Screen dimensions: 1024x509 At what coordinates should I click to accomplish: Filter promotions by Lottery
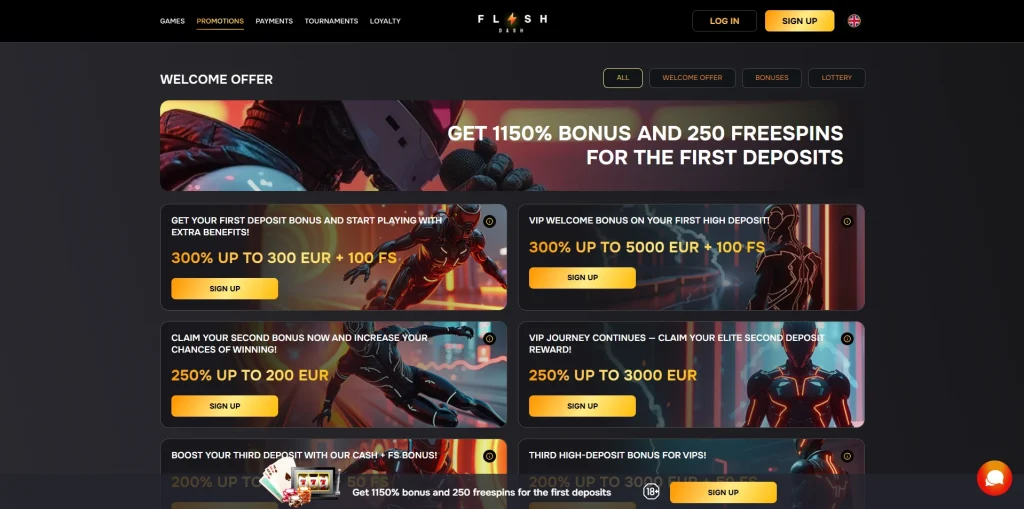click(x=837, y=78)
